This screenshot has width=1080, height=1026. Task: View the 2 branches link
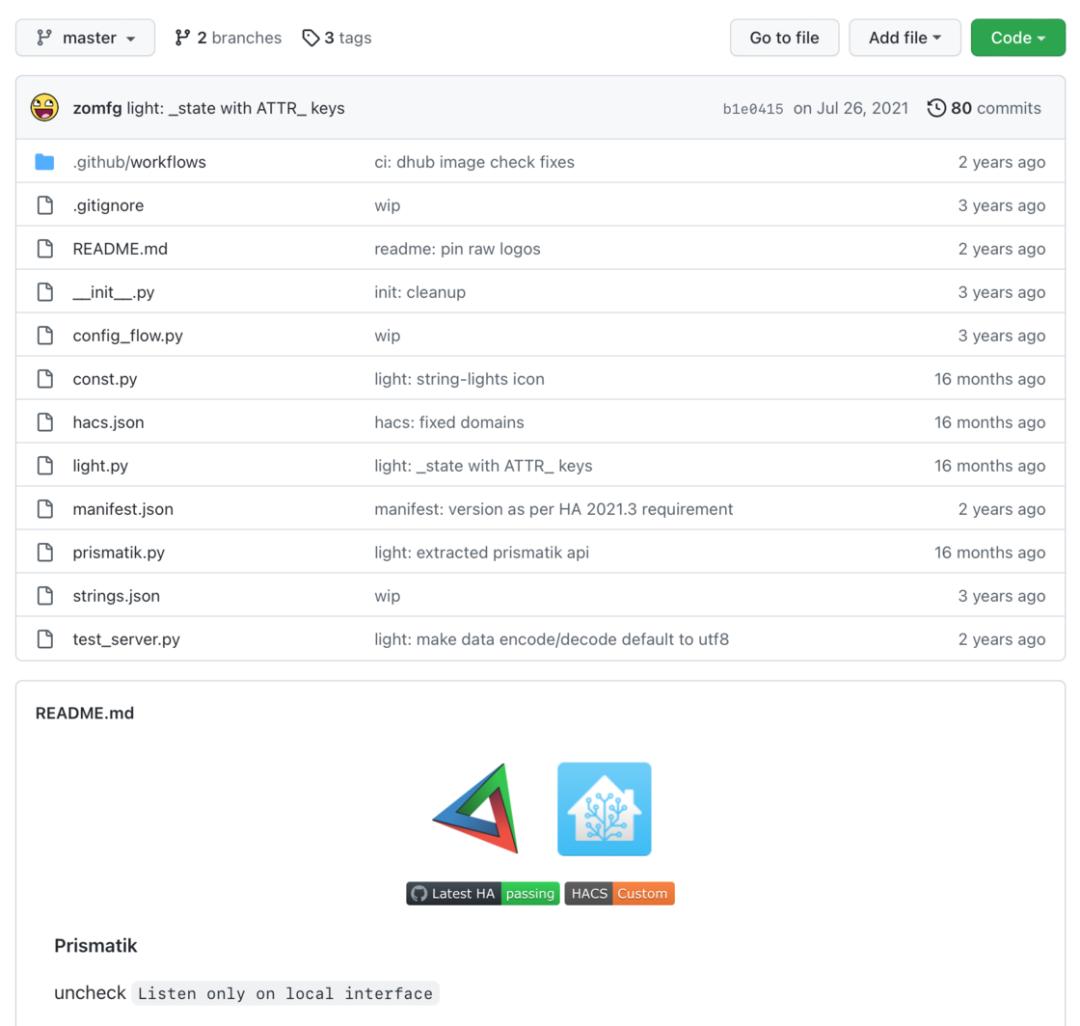click(x=229, y=38)
